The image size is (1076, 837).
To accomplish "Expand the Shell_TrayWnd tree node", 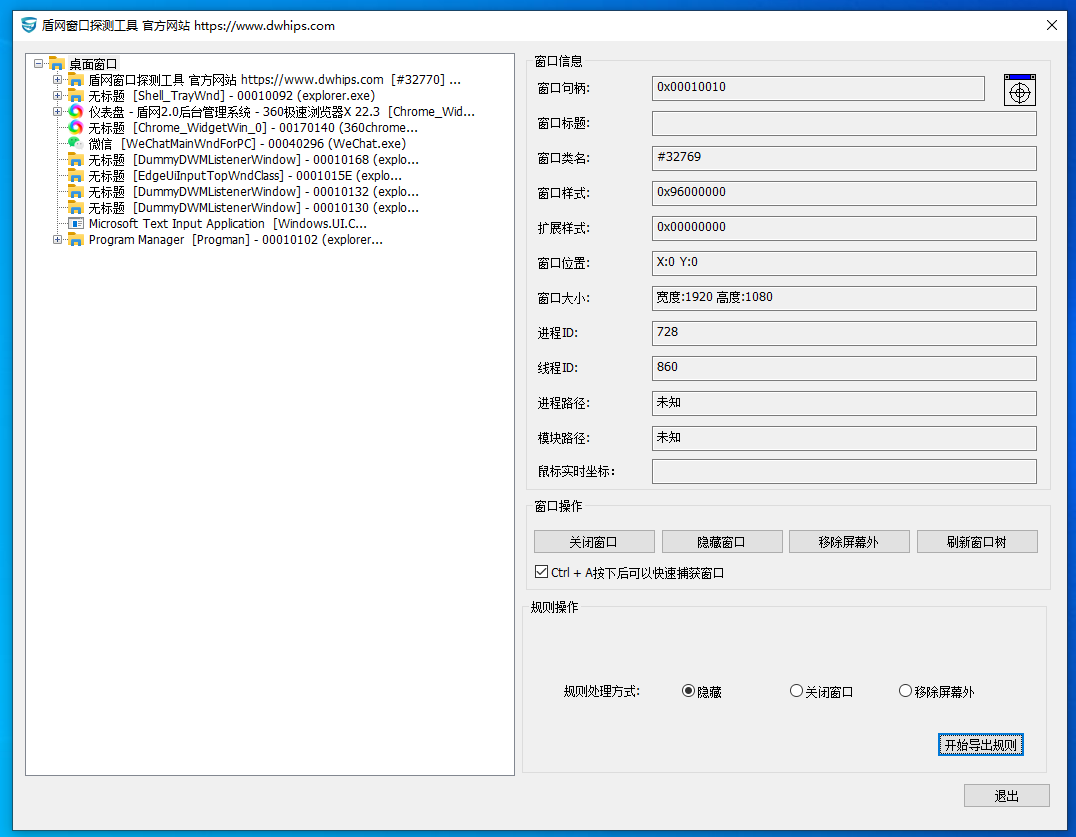I will coord(58,96).
